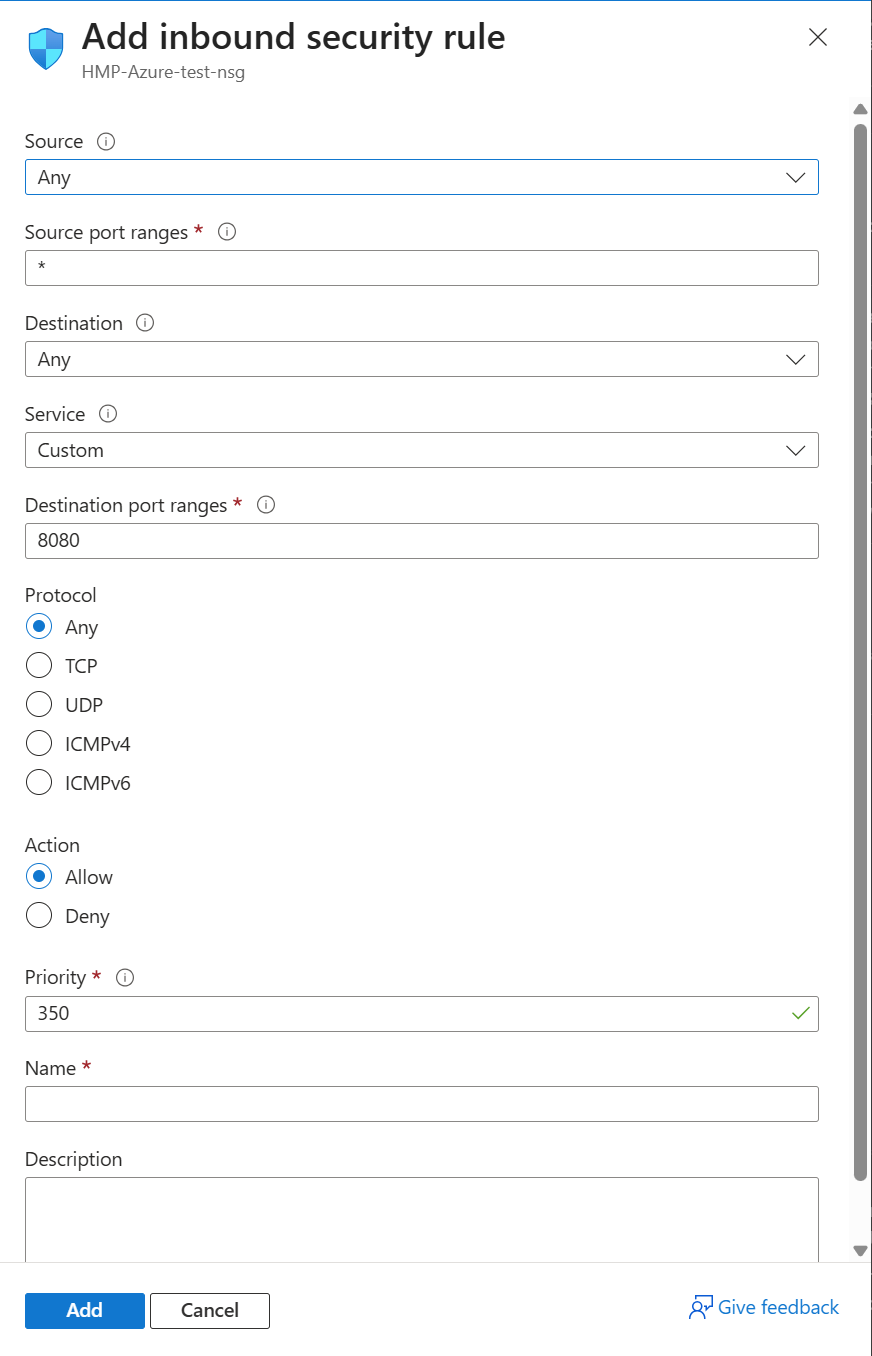
Task: Open the Destination port ranges info icon
Action: 266,505
